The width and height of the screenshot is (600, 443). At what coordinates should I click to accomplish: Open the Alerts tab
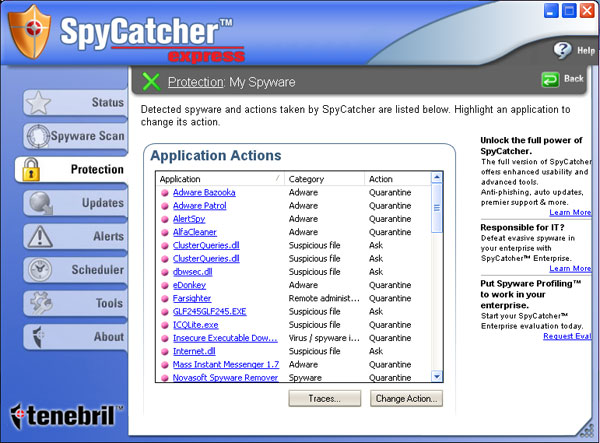75,236
